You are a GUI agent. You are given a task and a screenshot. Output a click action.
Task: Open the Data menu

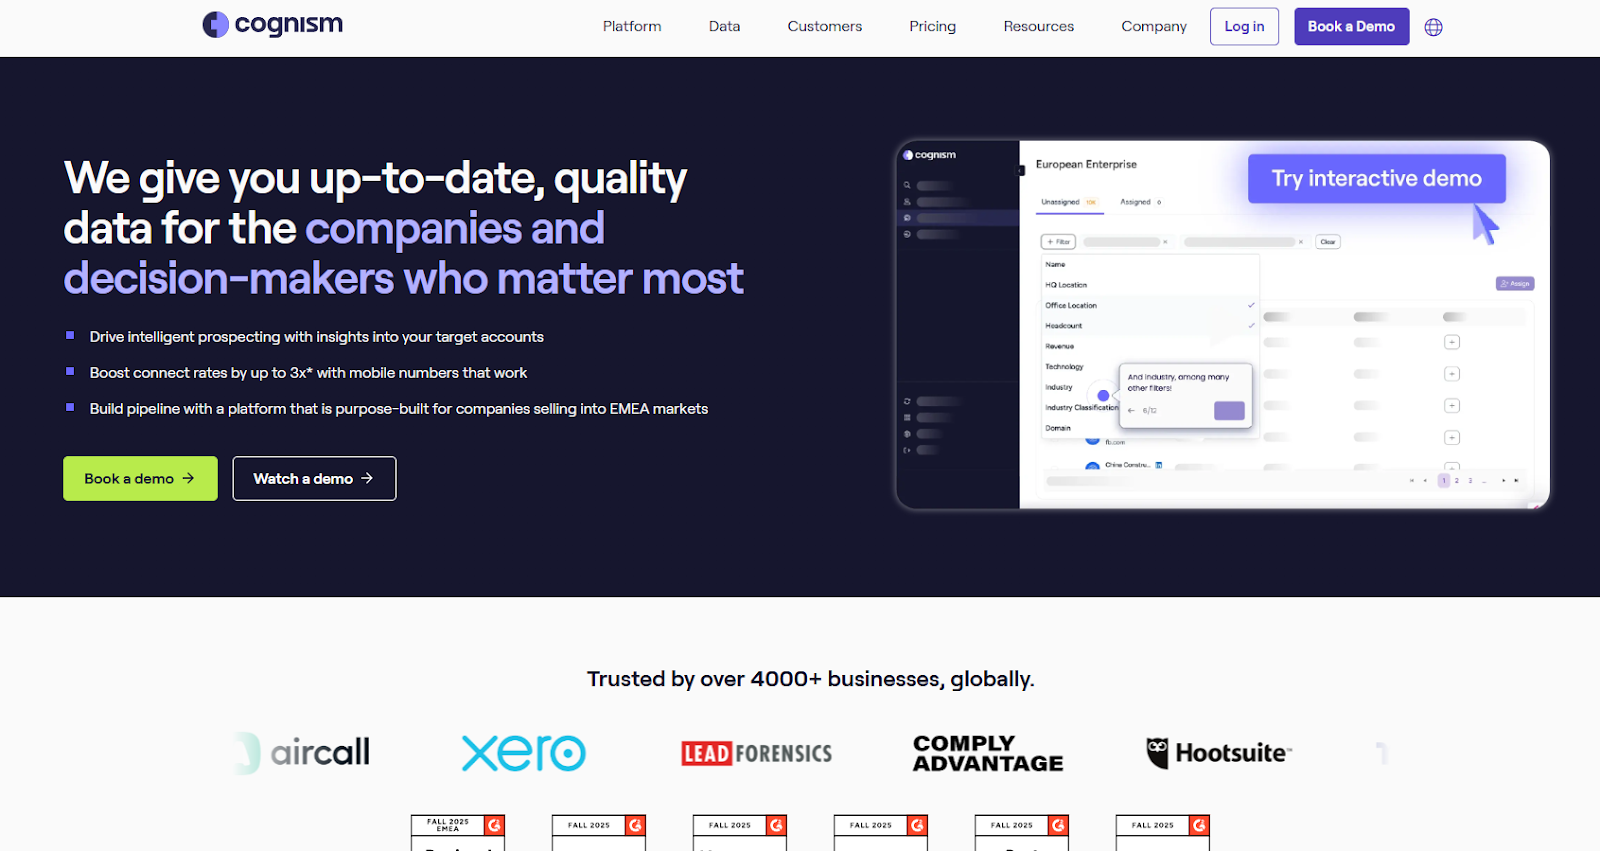724,26
